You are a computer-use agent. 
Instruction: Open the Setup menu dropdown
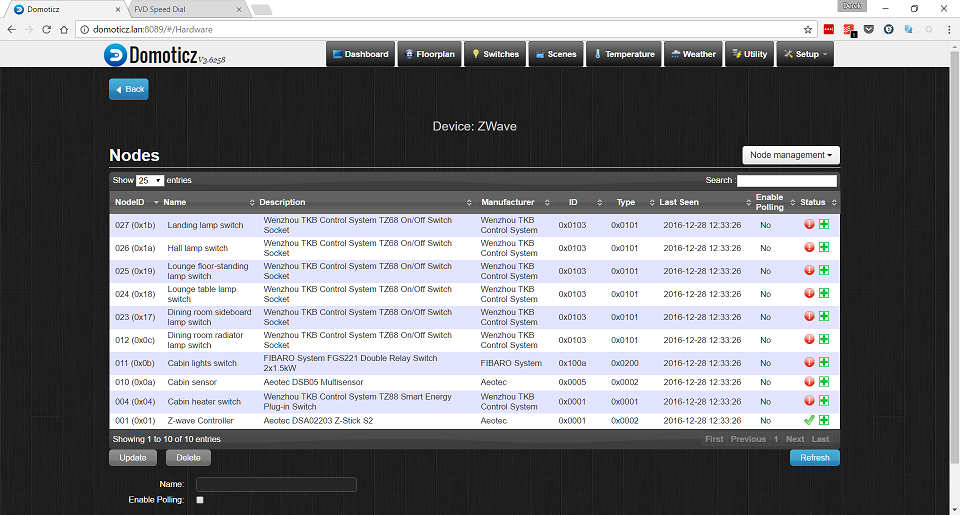coord(806,54)
